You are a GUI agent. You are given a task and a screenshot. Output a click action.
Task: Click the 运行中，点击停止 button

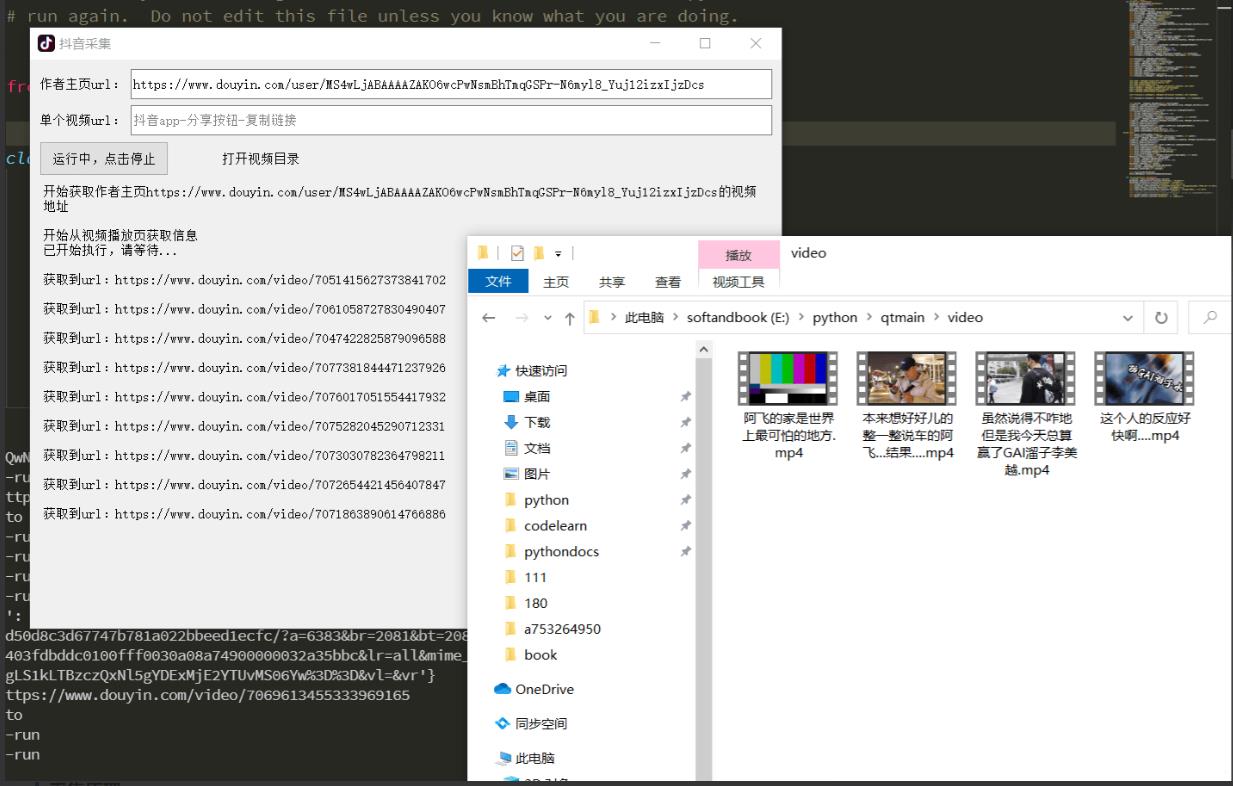point(104,159)
